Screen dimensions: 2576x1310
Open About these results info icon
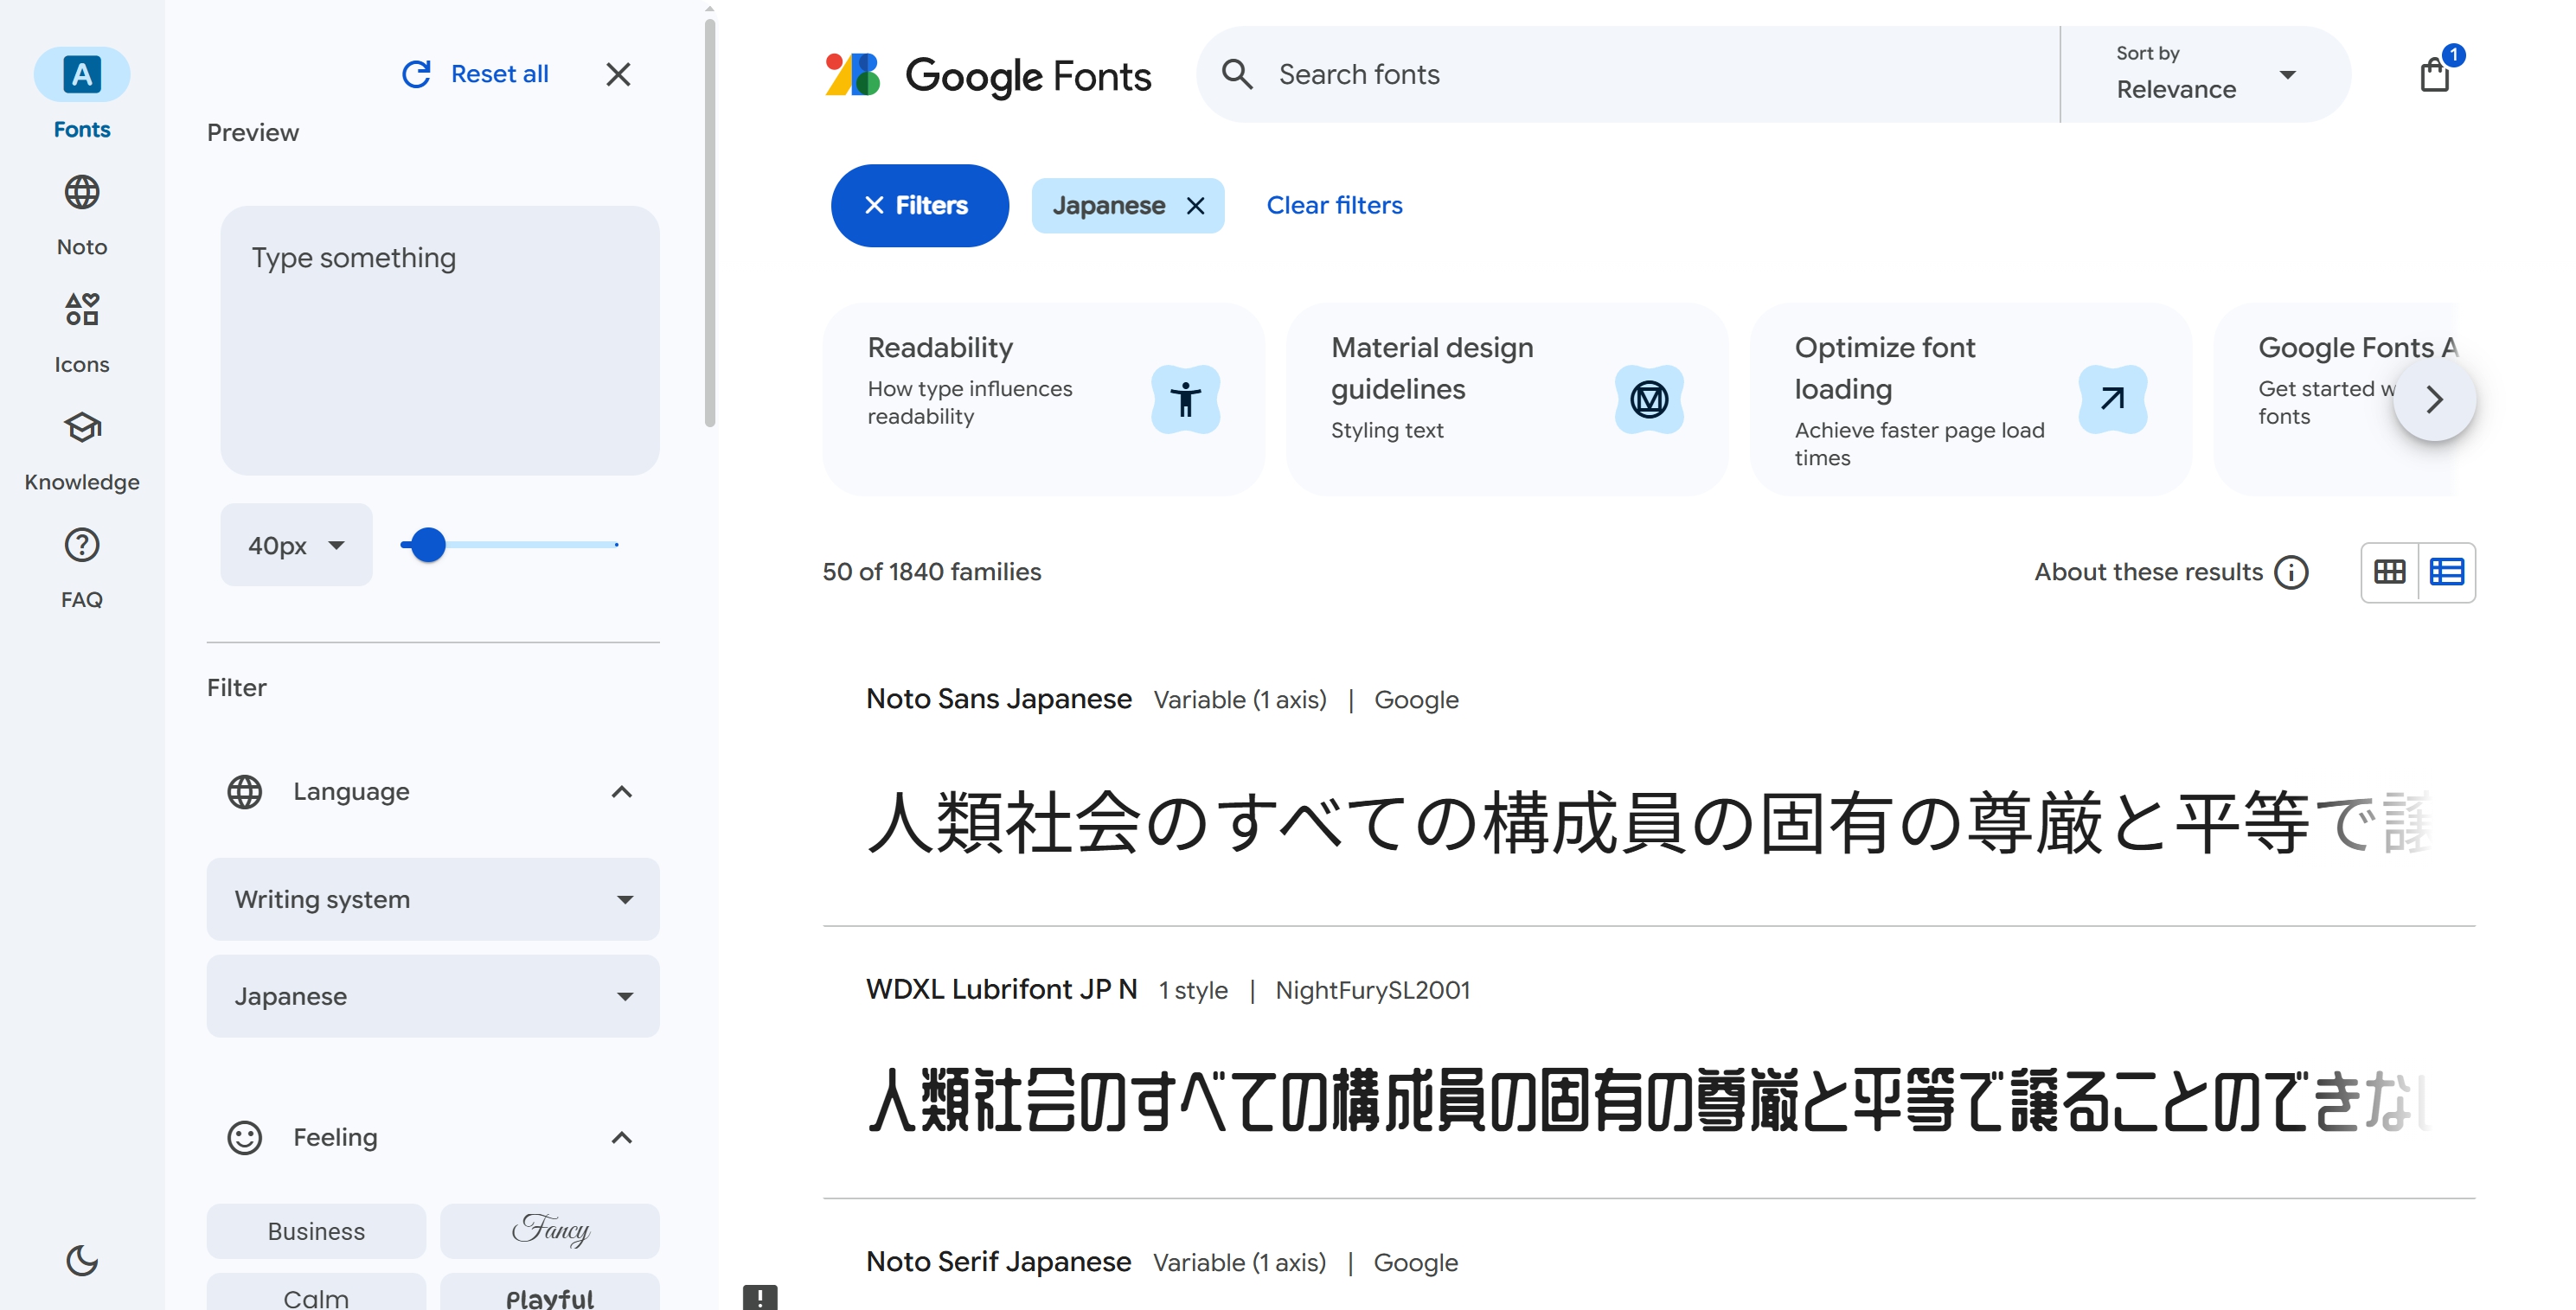pyautogui.click(x=2291, y=572)
